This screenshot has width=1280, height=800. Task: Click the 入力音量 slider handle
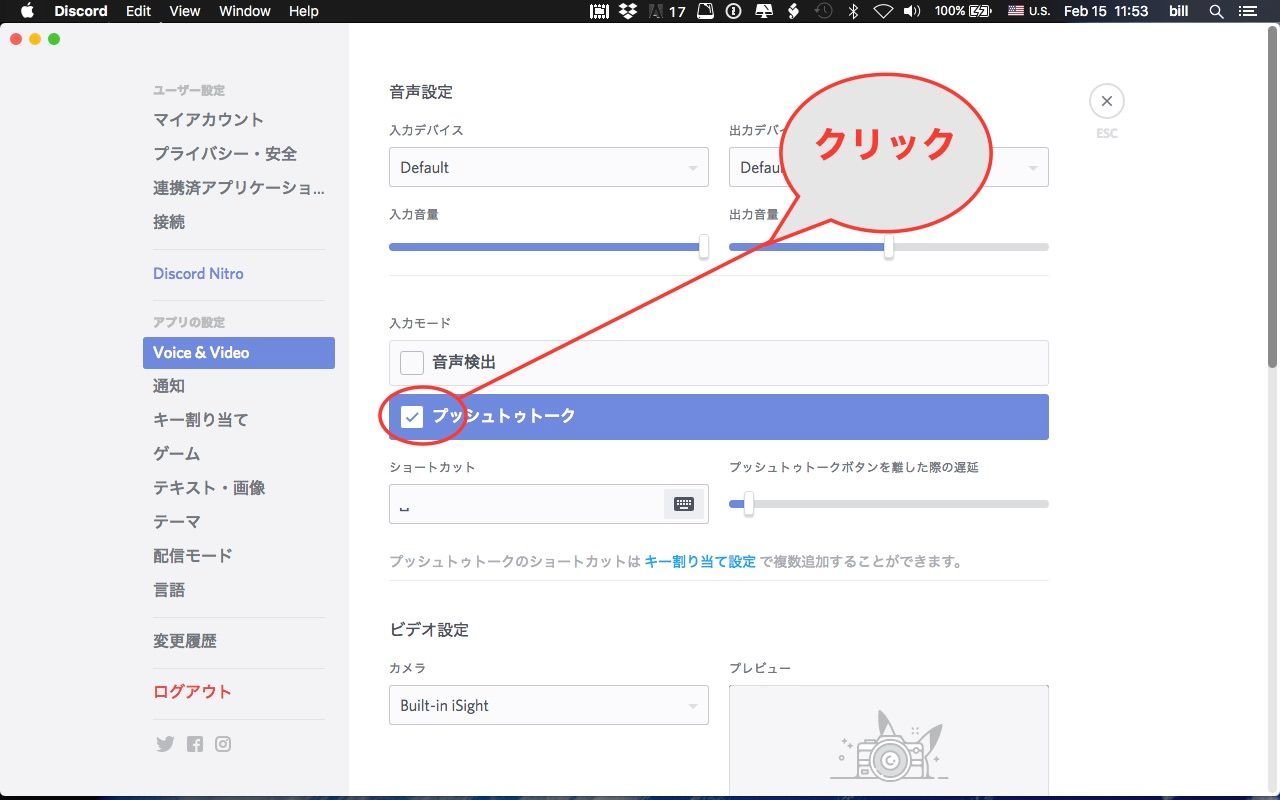click(x=704, y=247)
